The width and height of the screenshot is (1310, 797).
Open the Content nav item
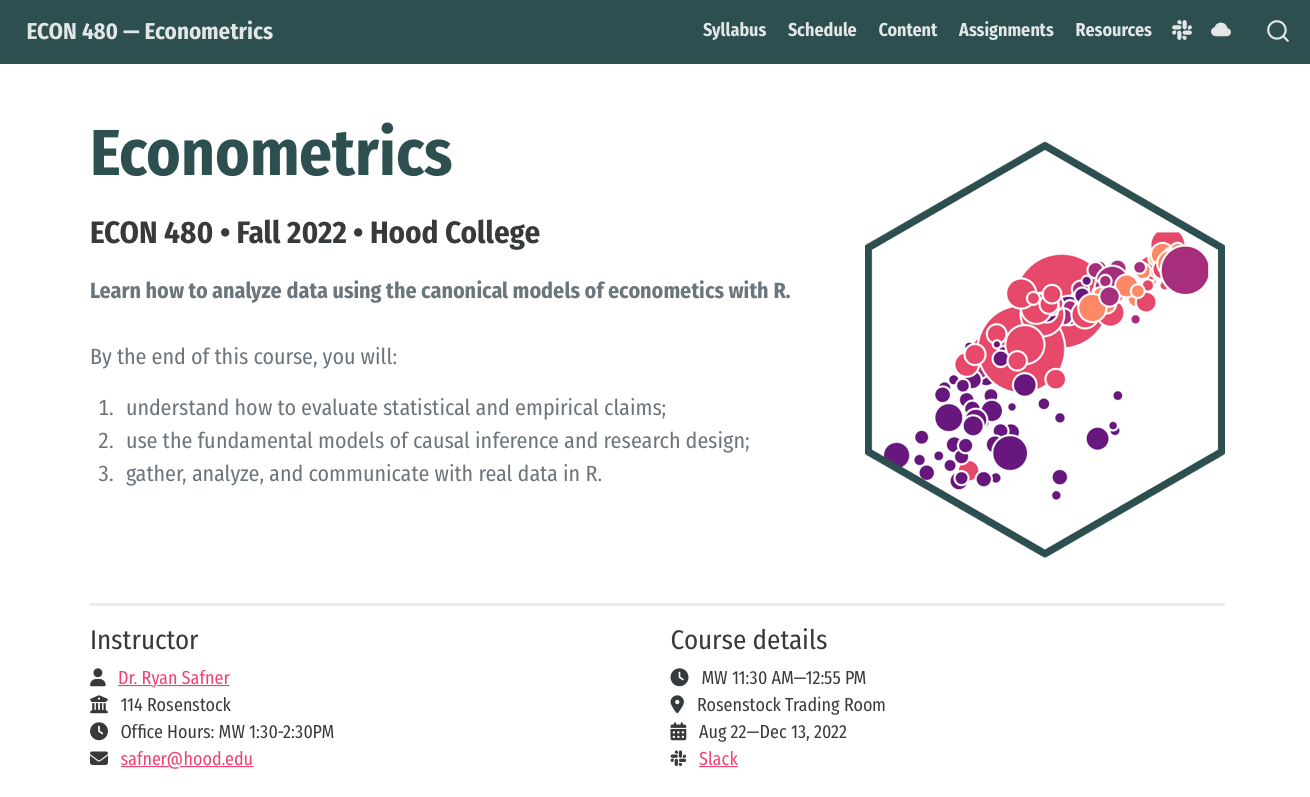point(908,30)
